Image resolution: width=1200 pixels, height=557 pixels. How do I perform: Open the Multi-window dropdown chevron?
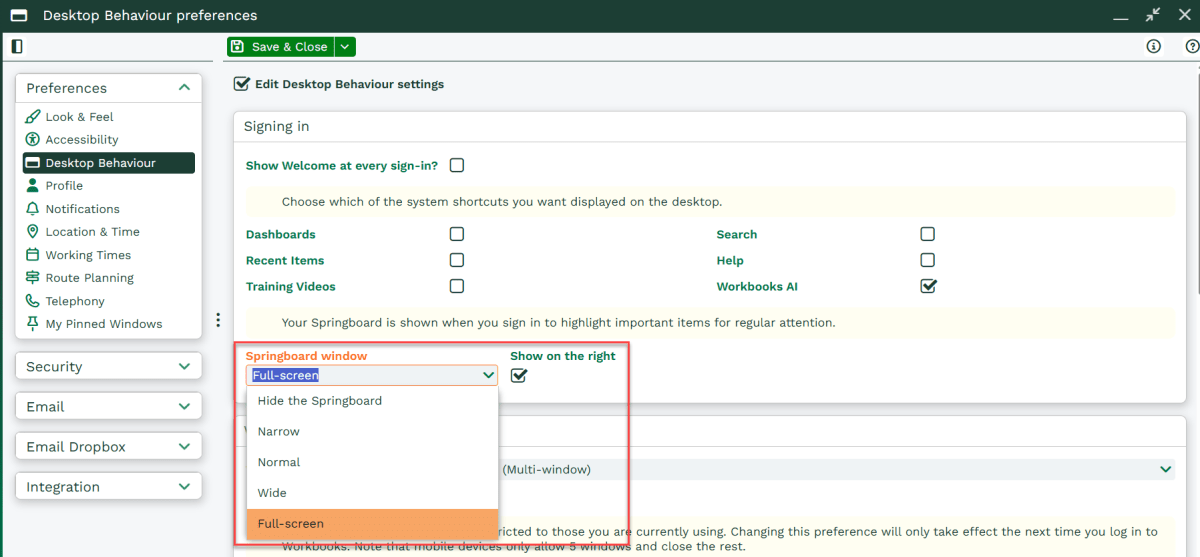coord(1166,469)
